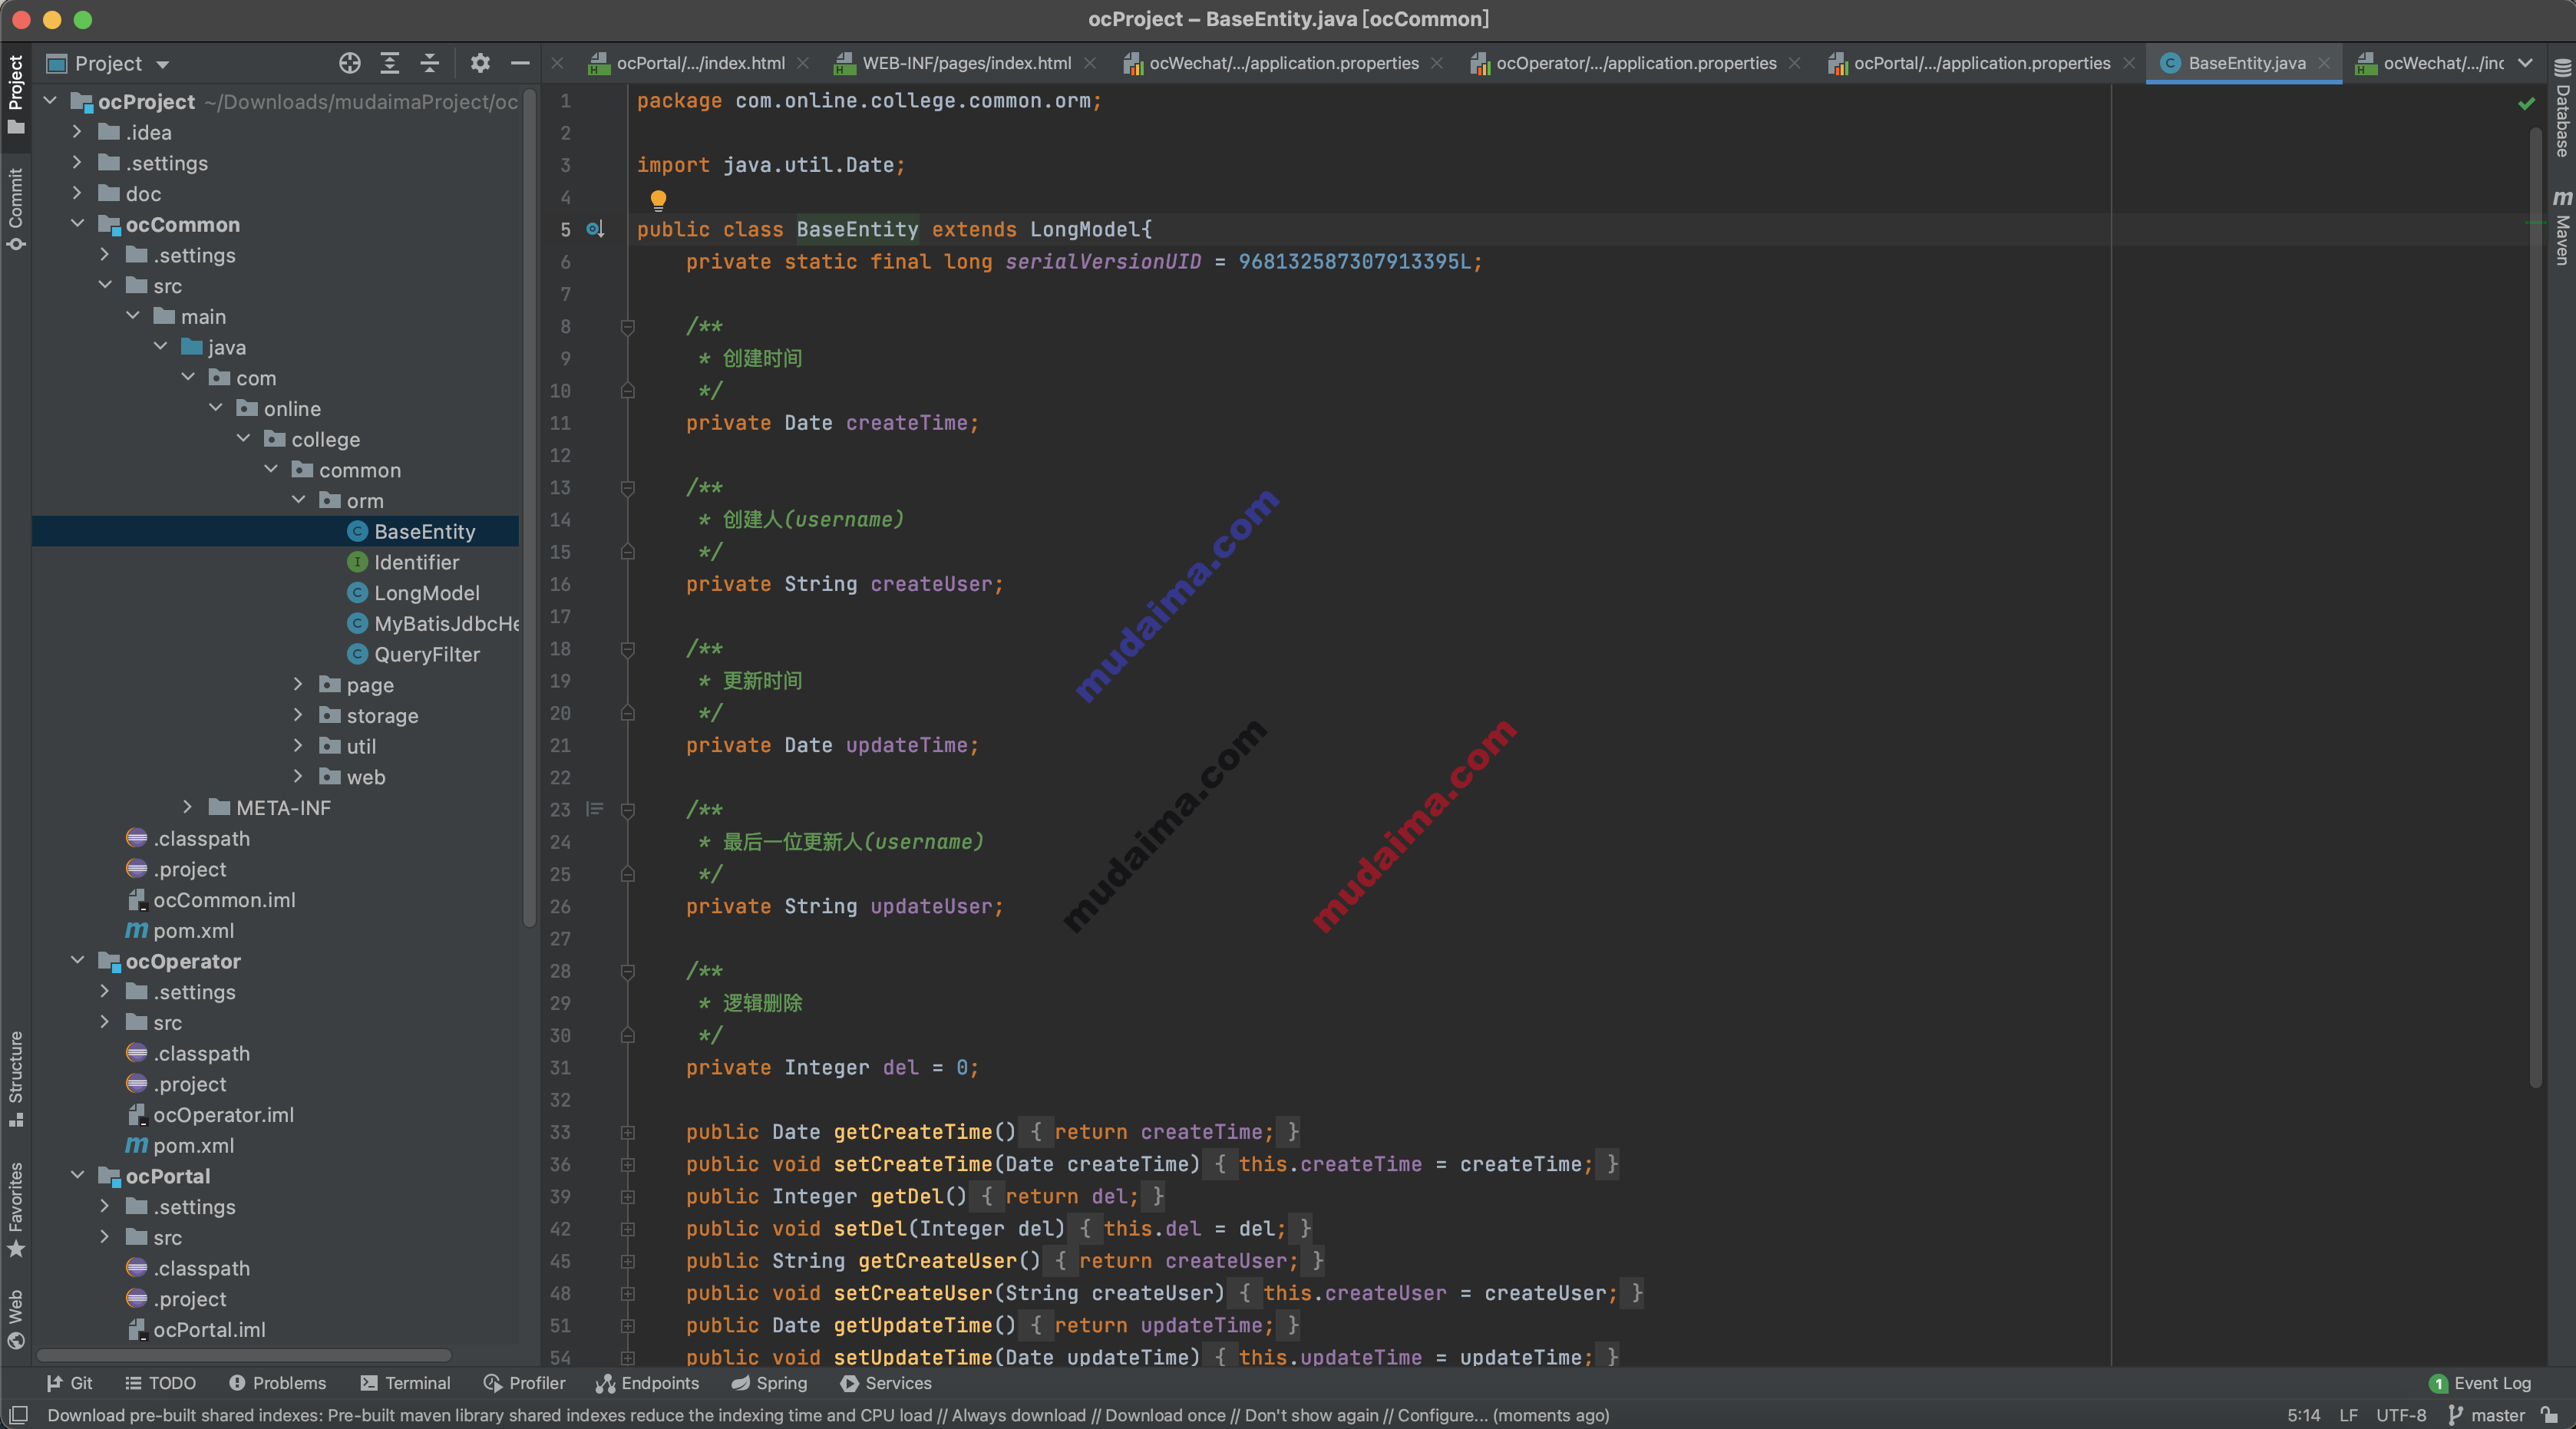2576x1429 pixels.
Task: Show hidden editor tabs dropdown
Action: click(2525, 63)
